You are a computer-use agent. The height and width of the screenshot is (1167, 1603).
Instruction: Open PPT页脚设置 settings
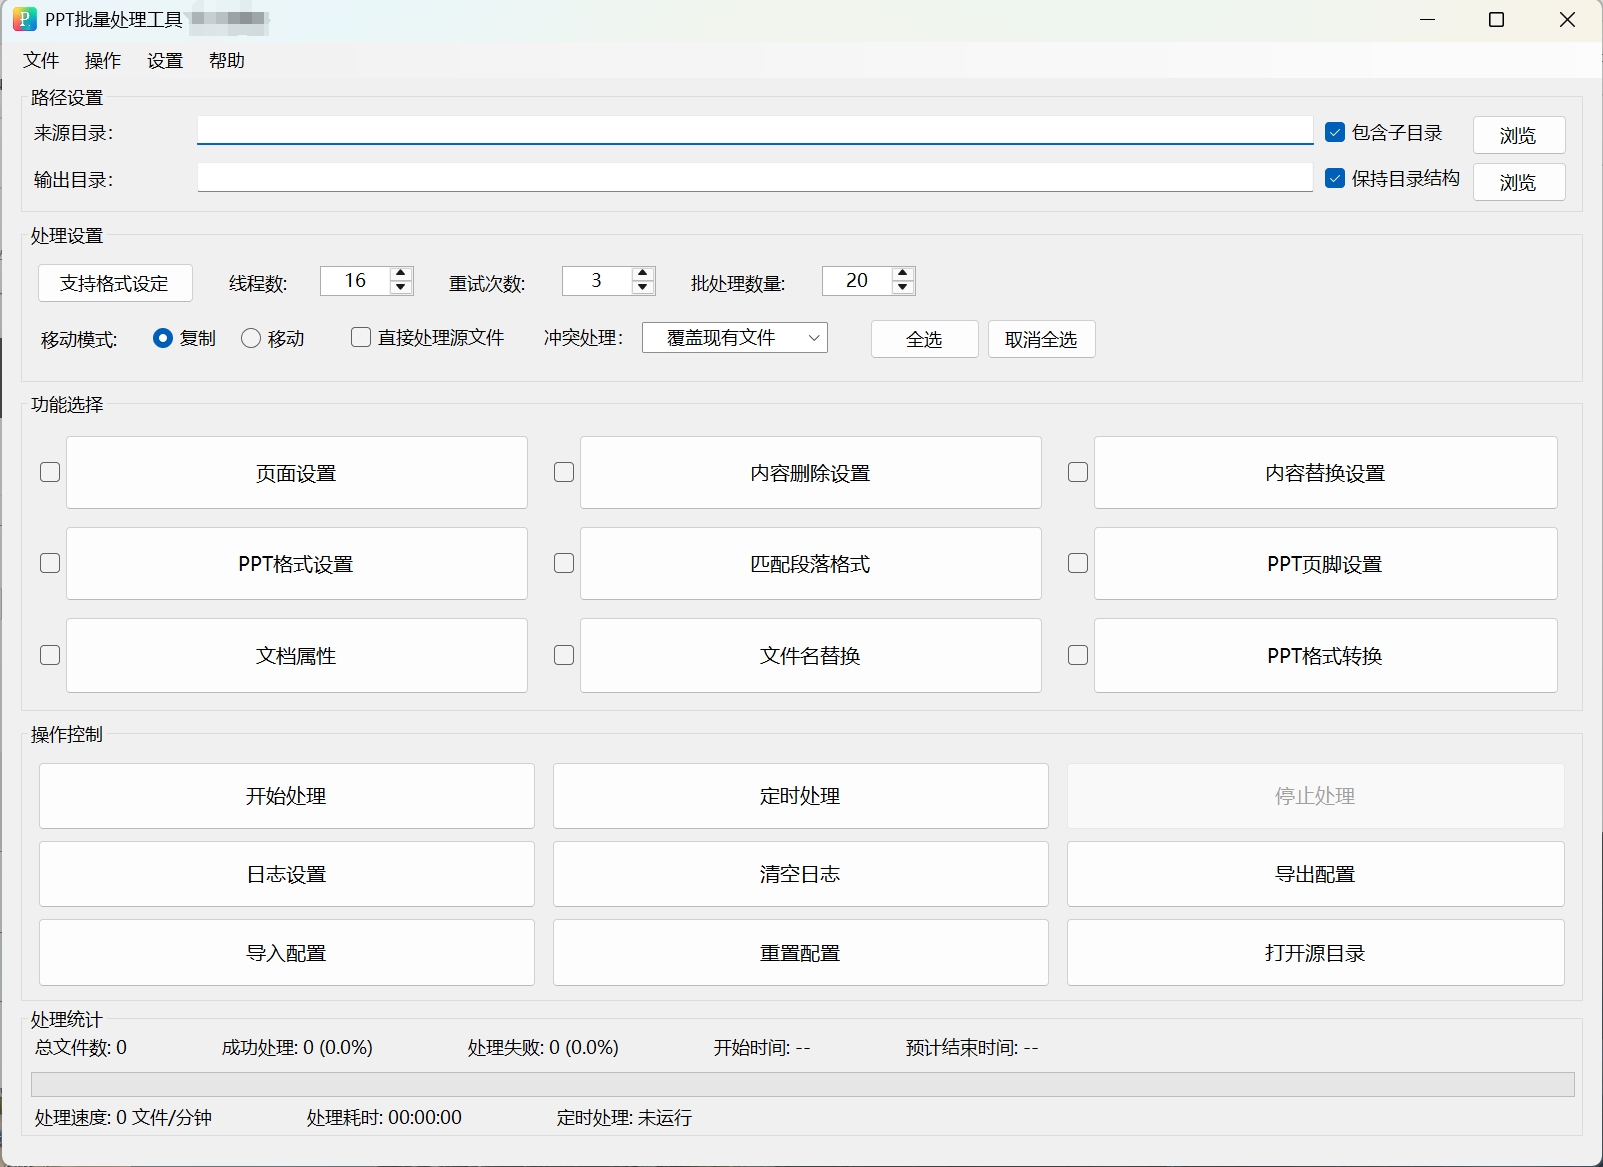coord(1326,563)
